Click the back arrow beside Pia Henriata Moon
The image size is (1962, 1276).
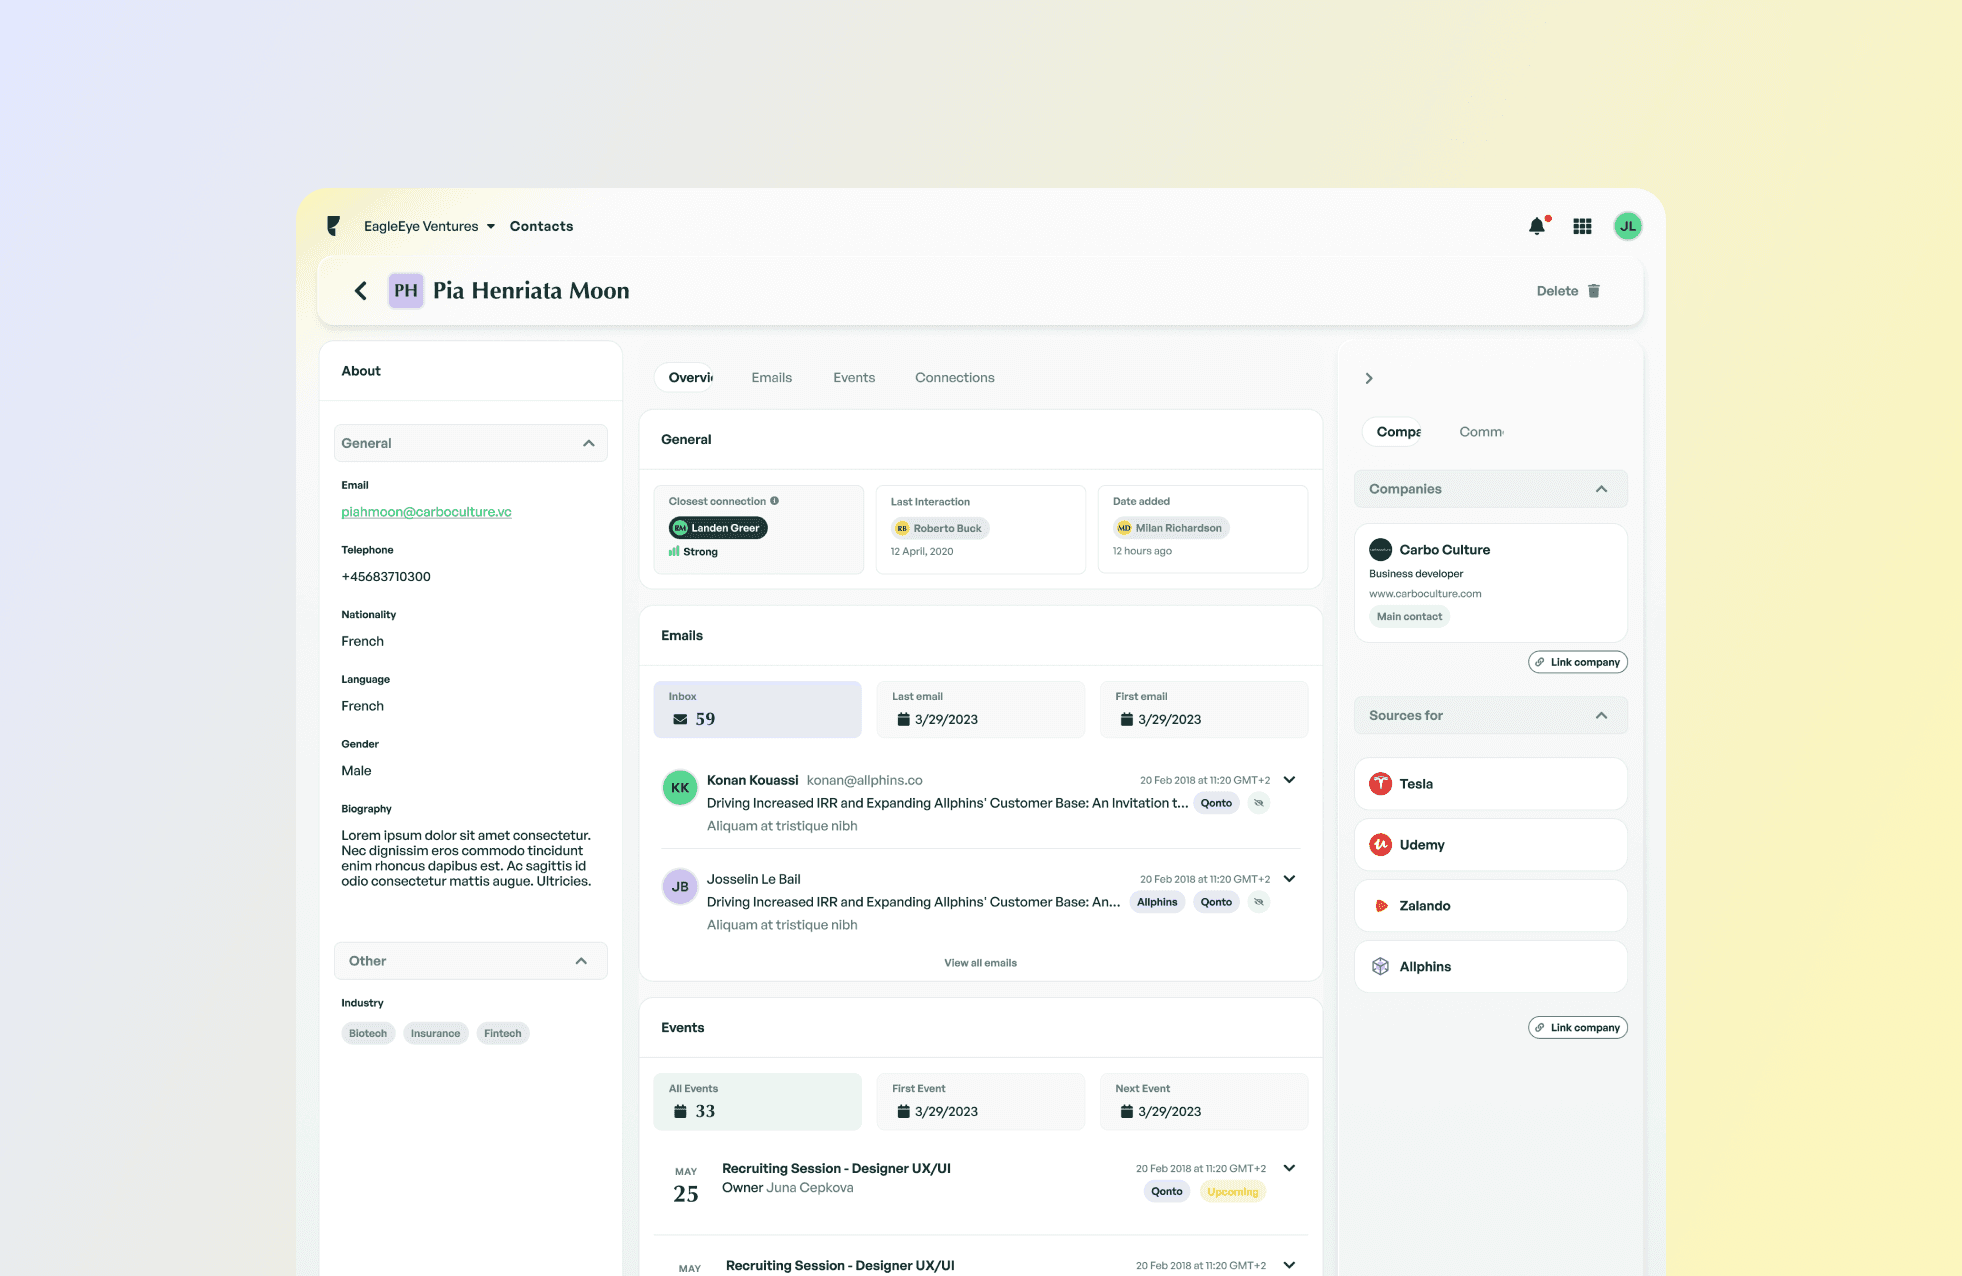click(x=361, y=291)
